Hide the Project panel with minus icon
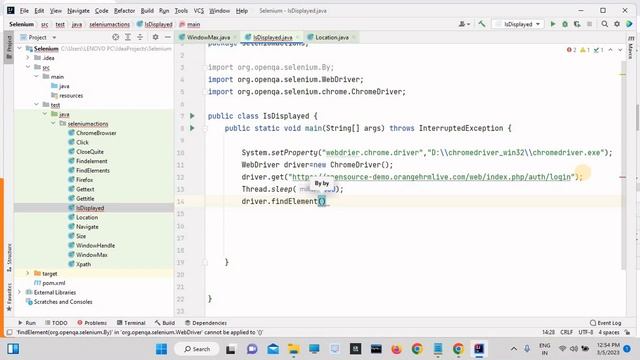 point(168,37)
